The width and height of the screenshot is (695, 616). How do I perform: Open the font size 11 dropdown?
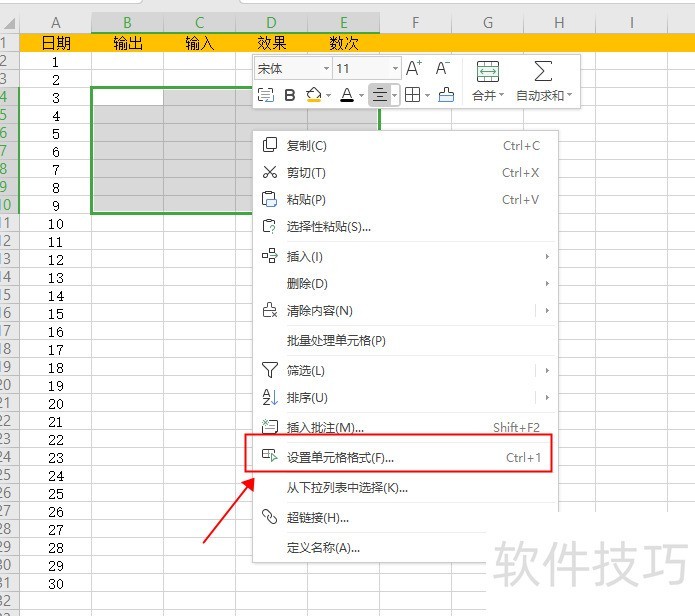394,69
